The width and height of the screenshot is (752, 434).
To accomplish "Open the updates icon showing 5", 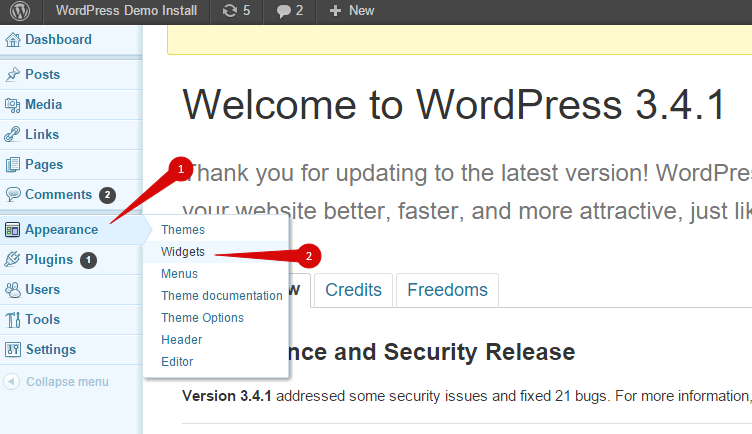I will pos(230,11).
